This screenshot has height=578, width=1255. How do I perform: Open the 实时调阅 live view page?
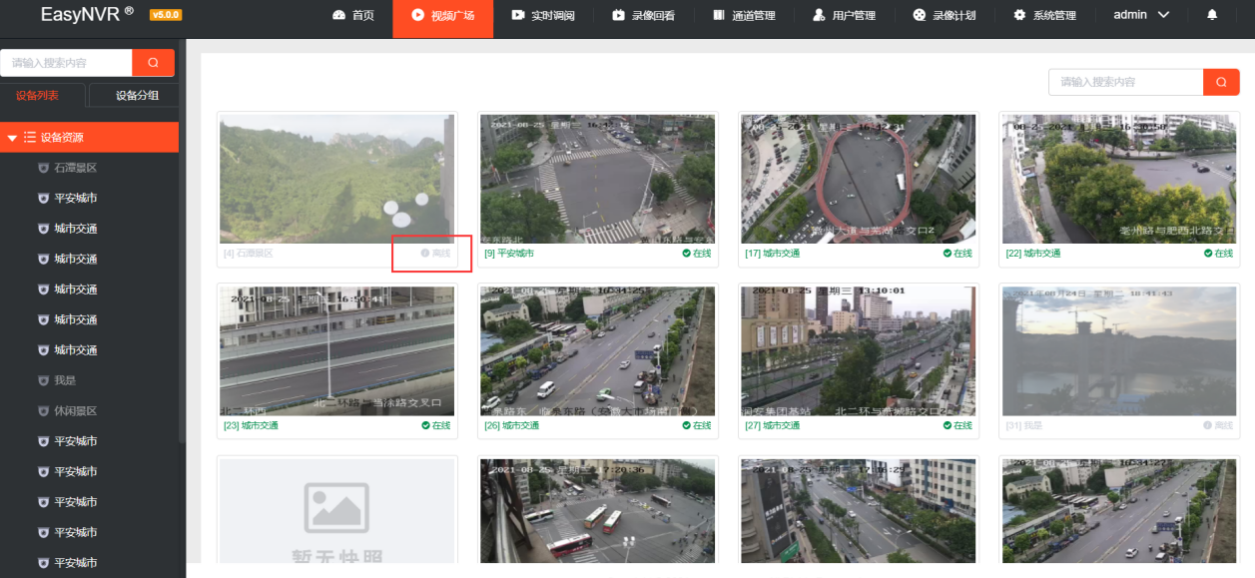coord(543,15)
